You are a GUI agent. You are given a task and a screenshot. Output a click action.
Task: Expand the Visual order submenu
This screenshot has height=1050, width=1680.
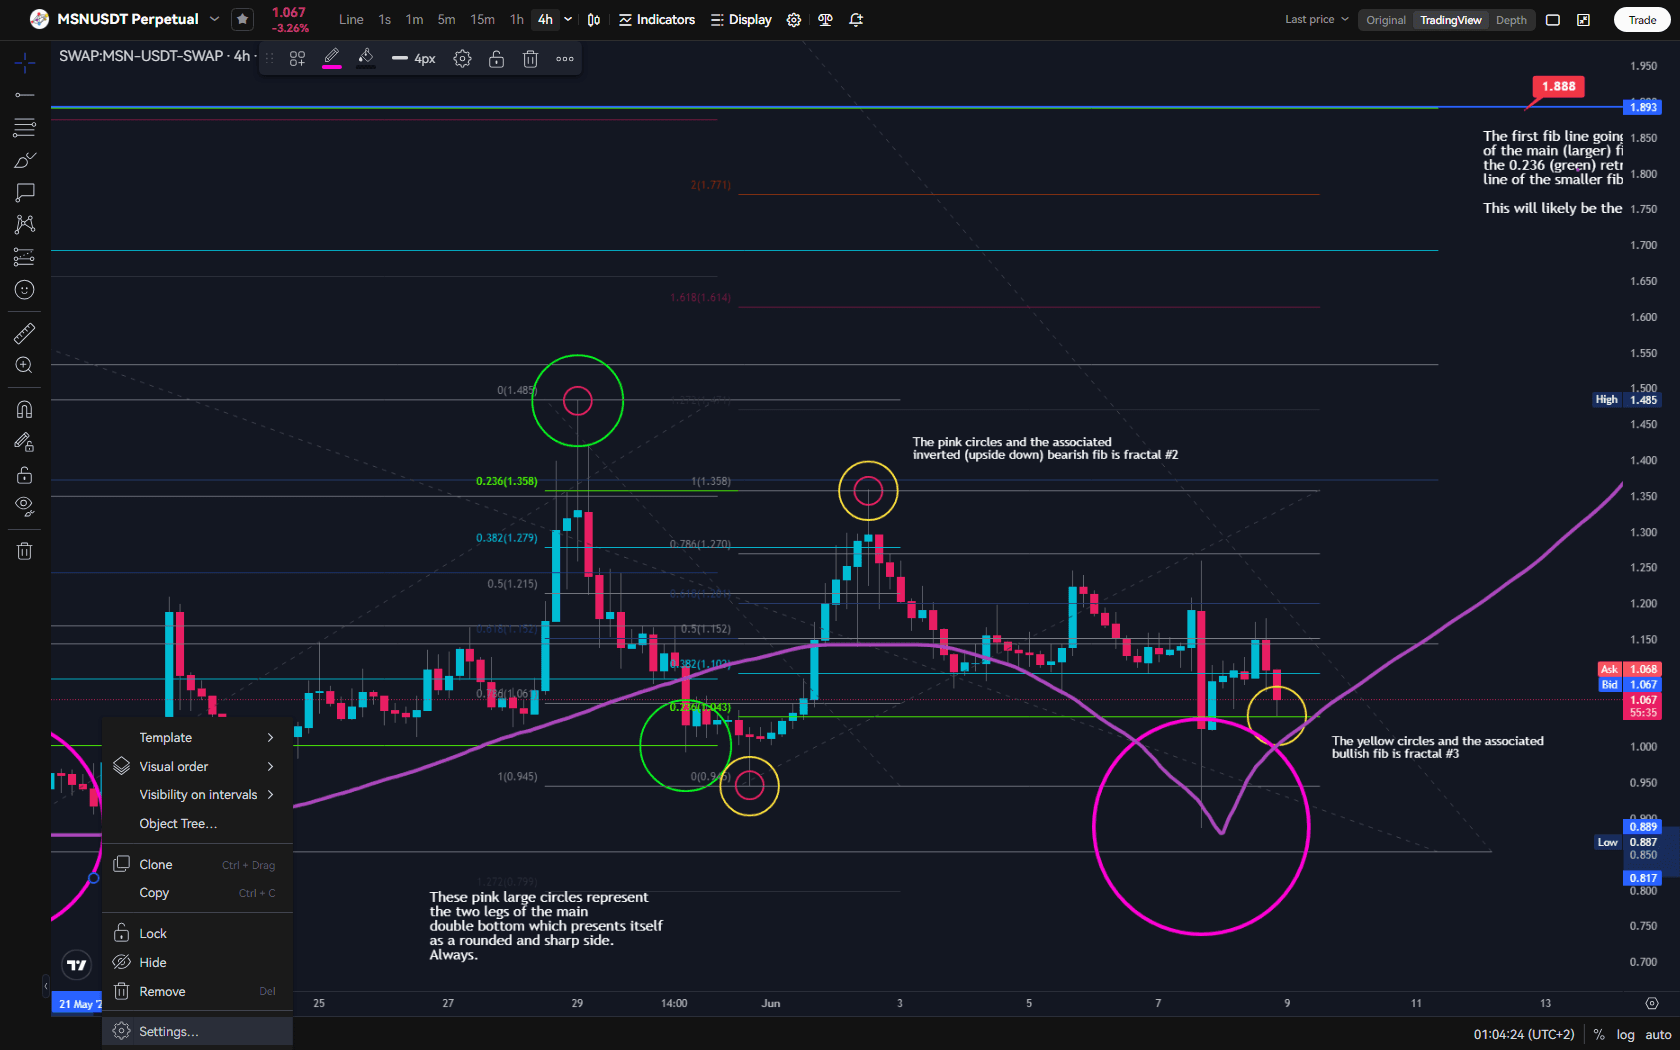(197, 766)
